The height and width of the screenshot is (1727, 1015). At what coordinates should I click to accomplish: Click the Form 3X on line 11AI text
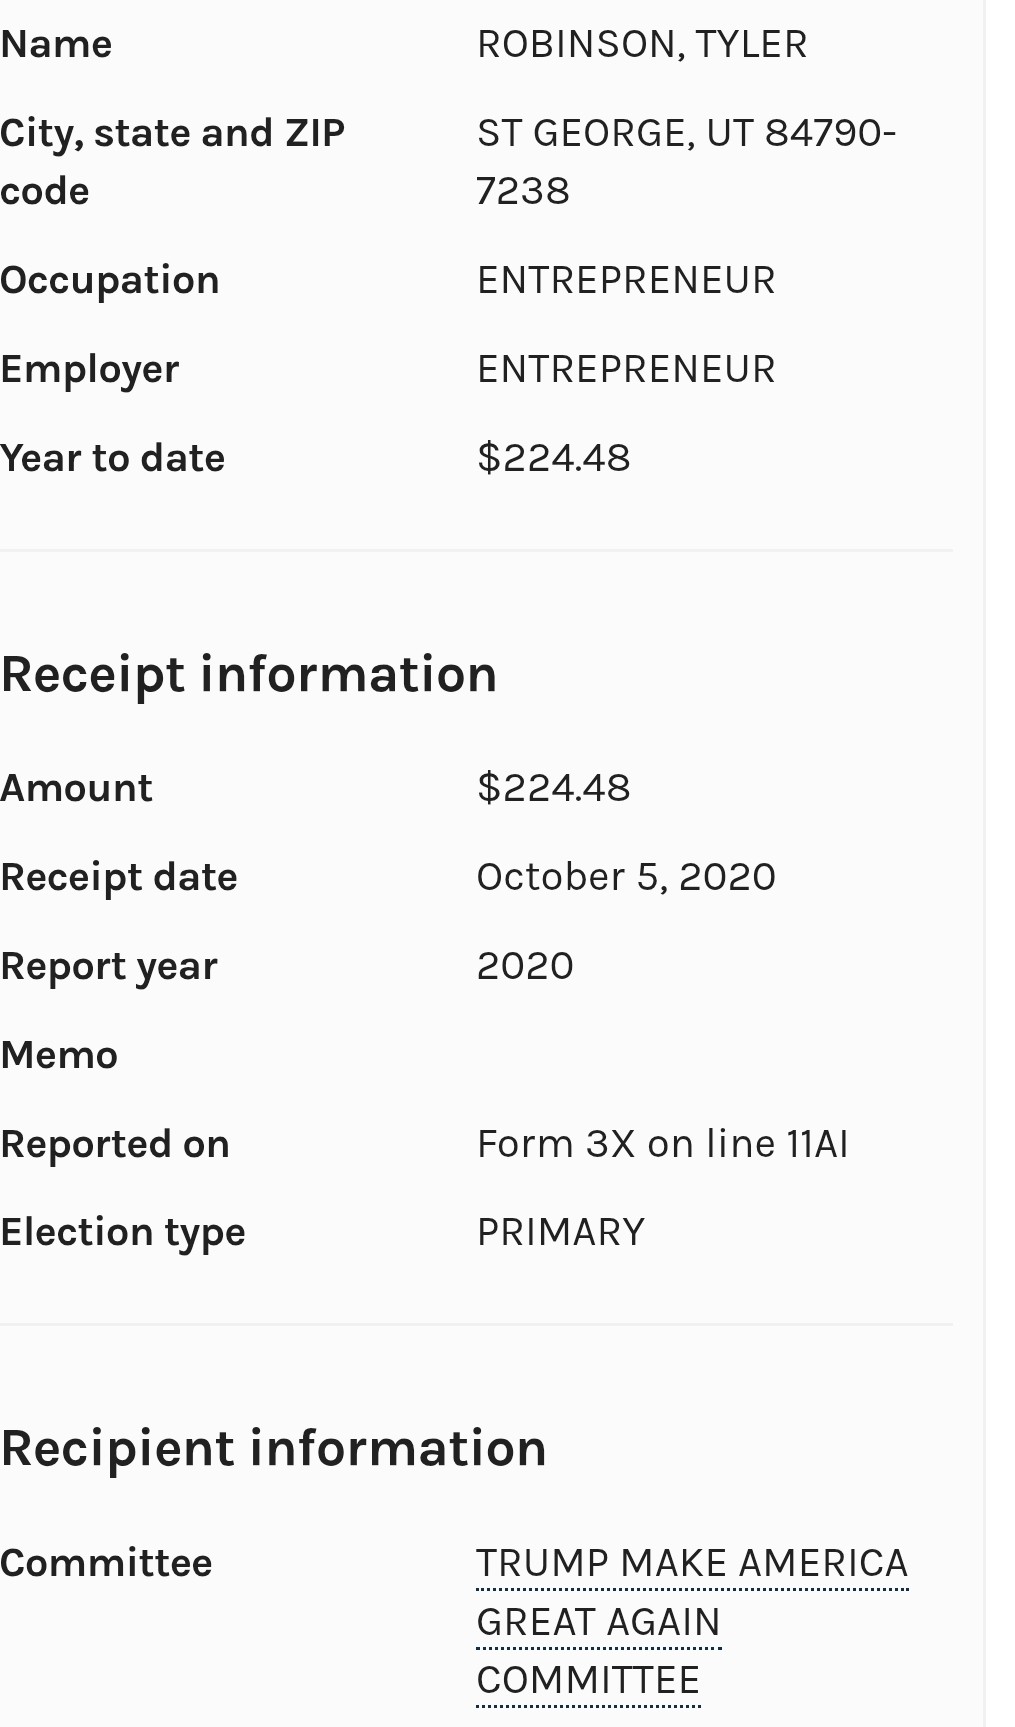click(x=662, y=1145)
